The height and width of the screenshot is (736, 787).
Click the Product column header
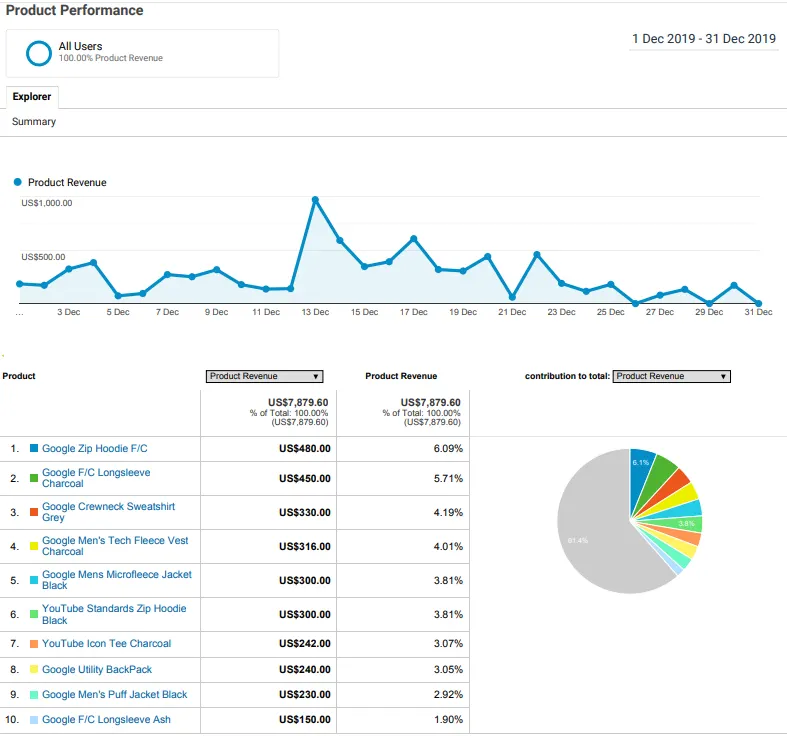(x=19, y=376)
